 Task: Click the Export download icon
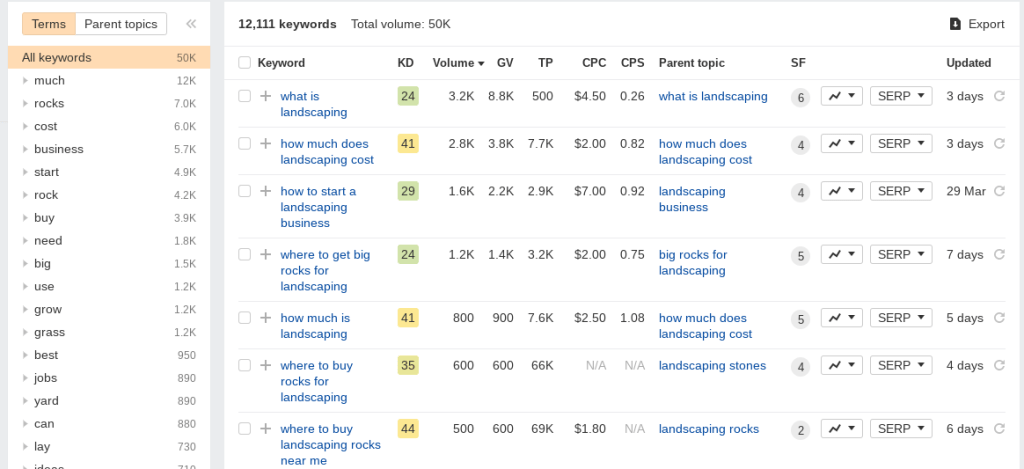tap(955, 24)
